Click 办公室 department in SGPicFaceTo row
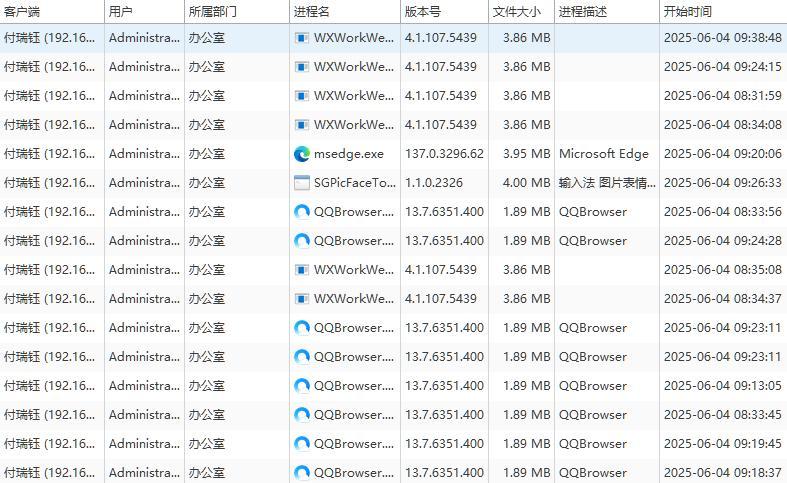The image size is (787, 483). tap(207, 183)
